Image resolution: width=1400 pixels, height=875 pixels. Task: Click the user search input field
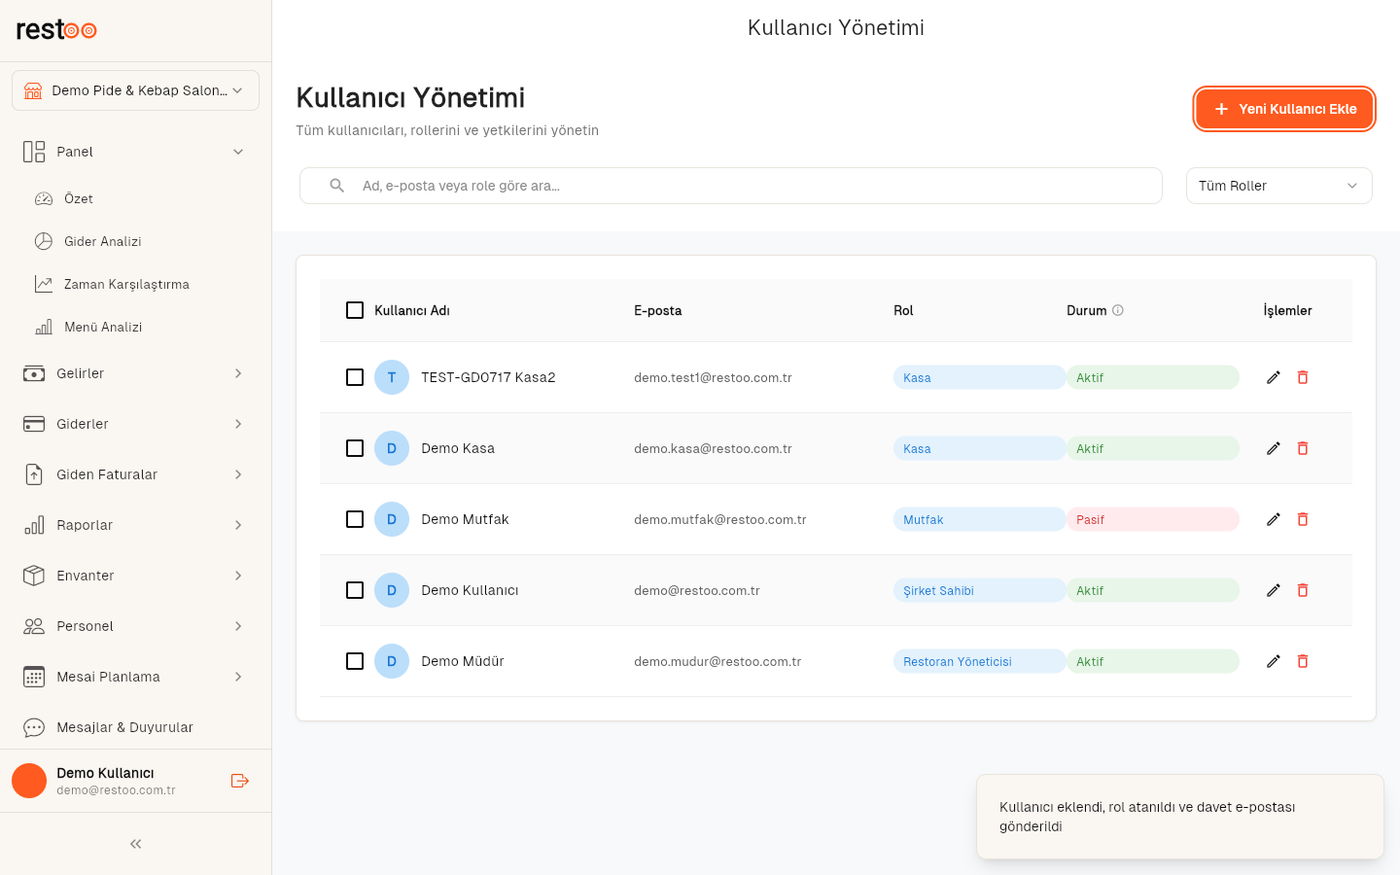point(731,186)
